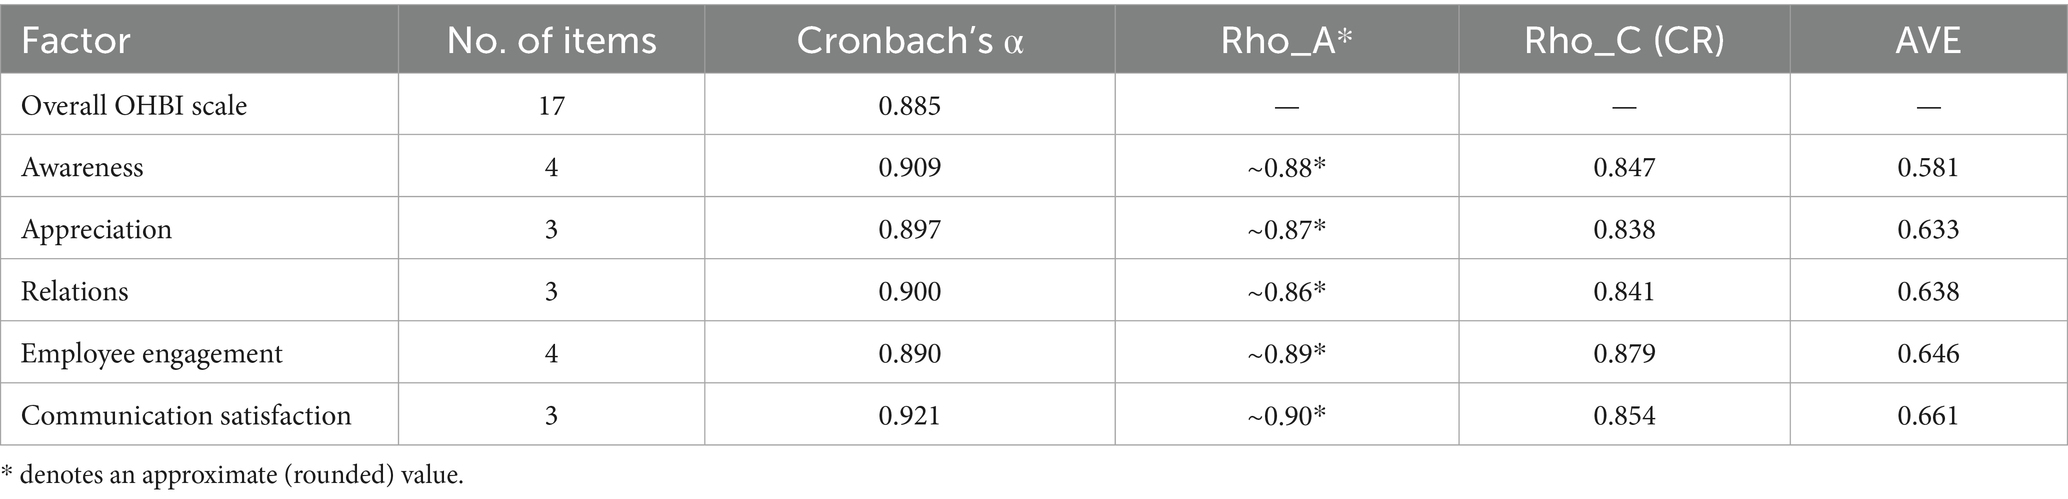
Task: Click the AVE column header
Action: [1928, 40]
